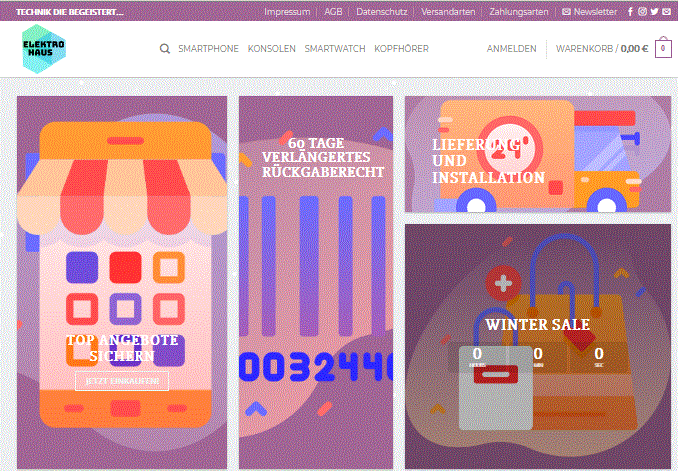
Task: Open the Instagram social icon
Action: coord(643,12)
